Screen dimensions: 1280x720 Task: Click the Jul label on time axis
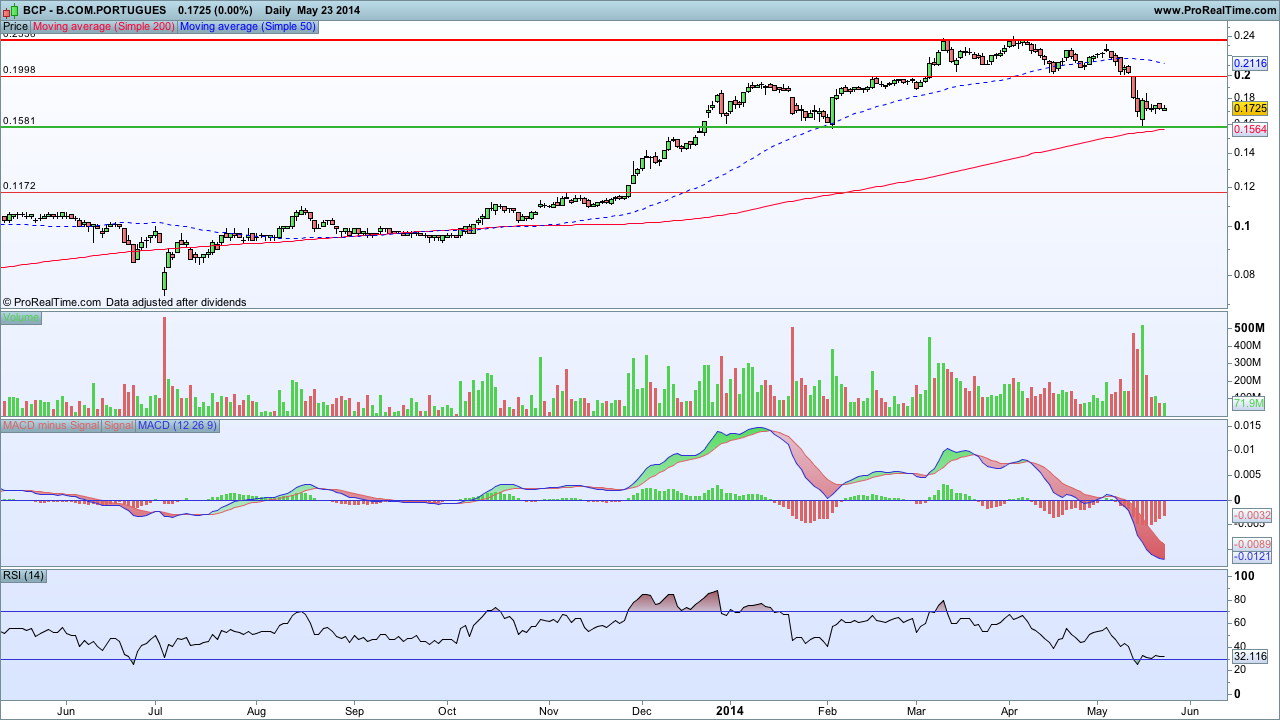tap(155, 711)
